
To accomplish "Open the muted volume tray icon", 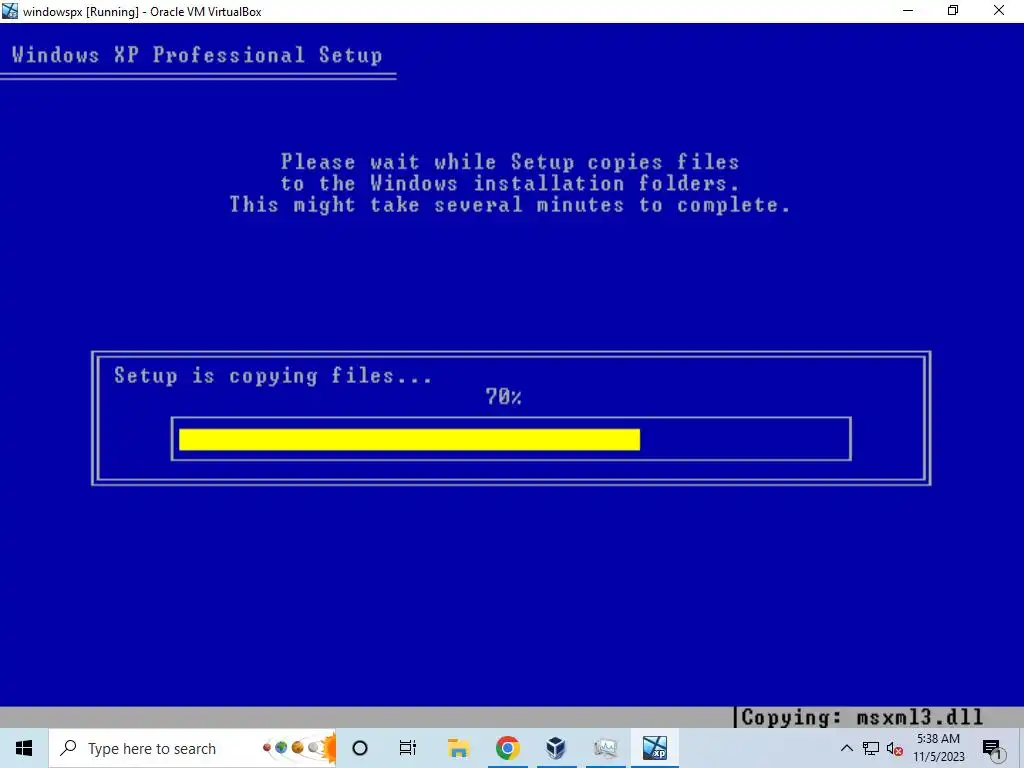I will pos(895,749).
